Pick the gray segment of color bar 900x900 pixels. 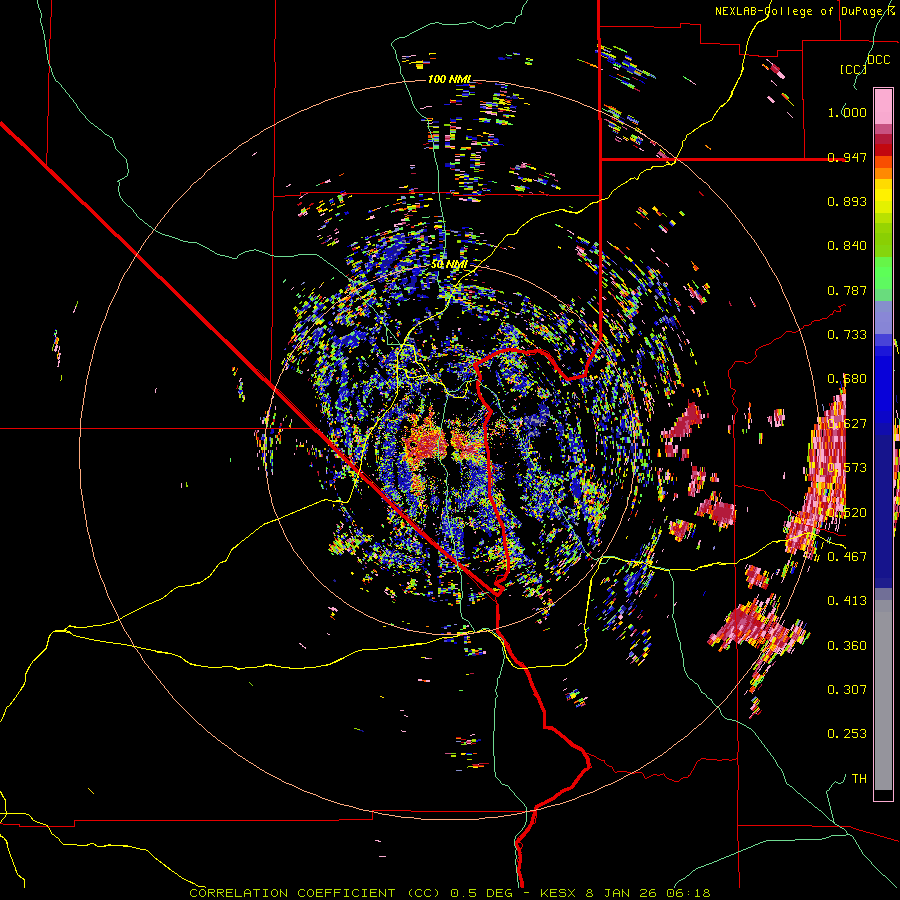883,695
